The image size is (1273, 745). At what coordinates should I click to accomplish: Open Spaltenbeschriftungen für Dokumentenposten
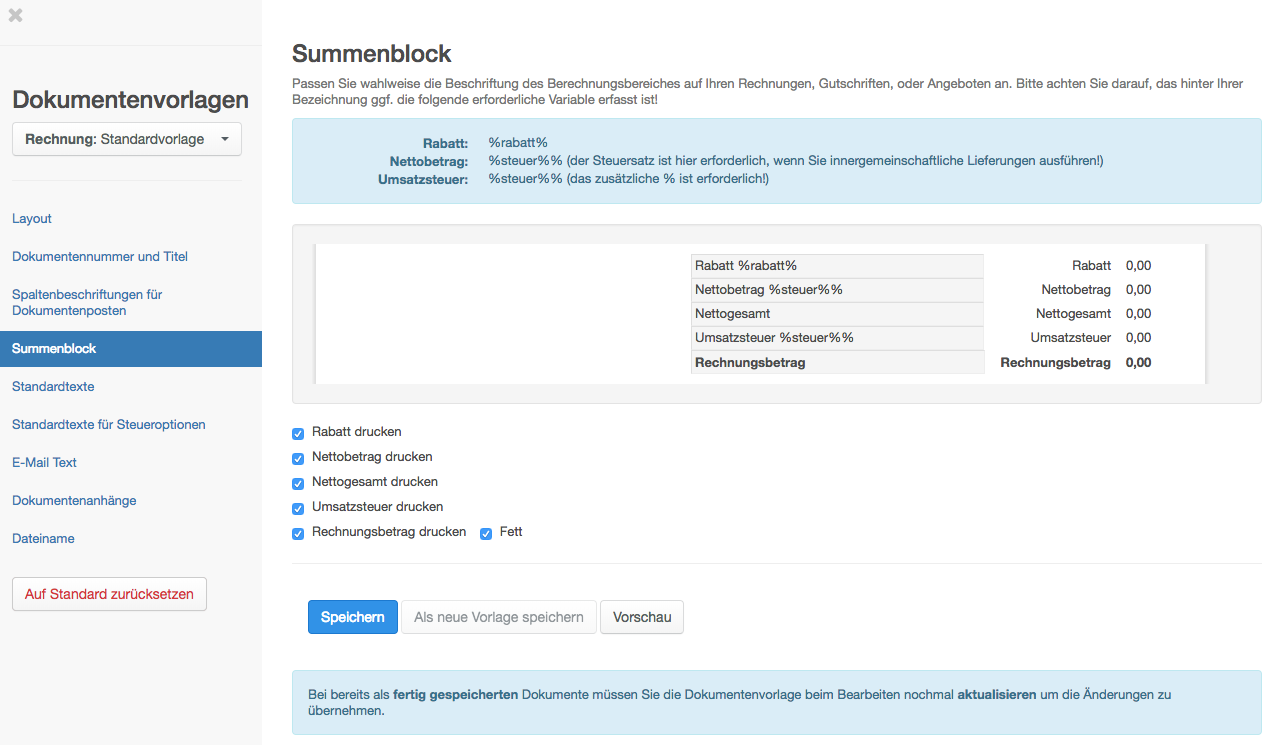click(x=87, y=303)
